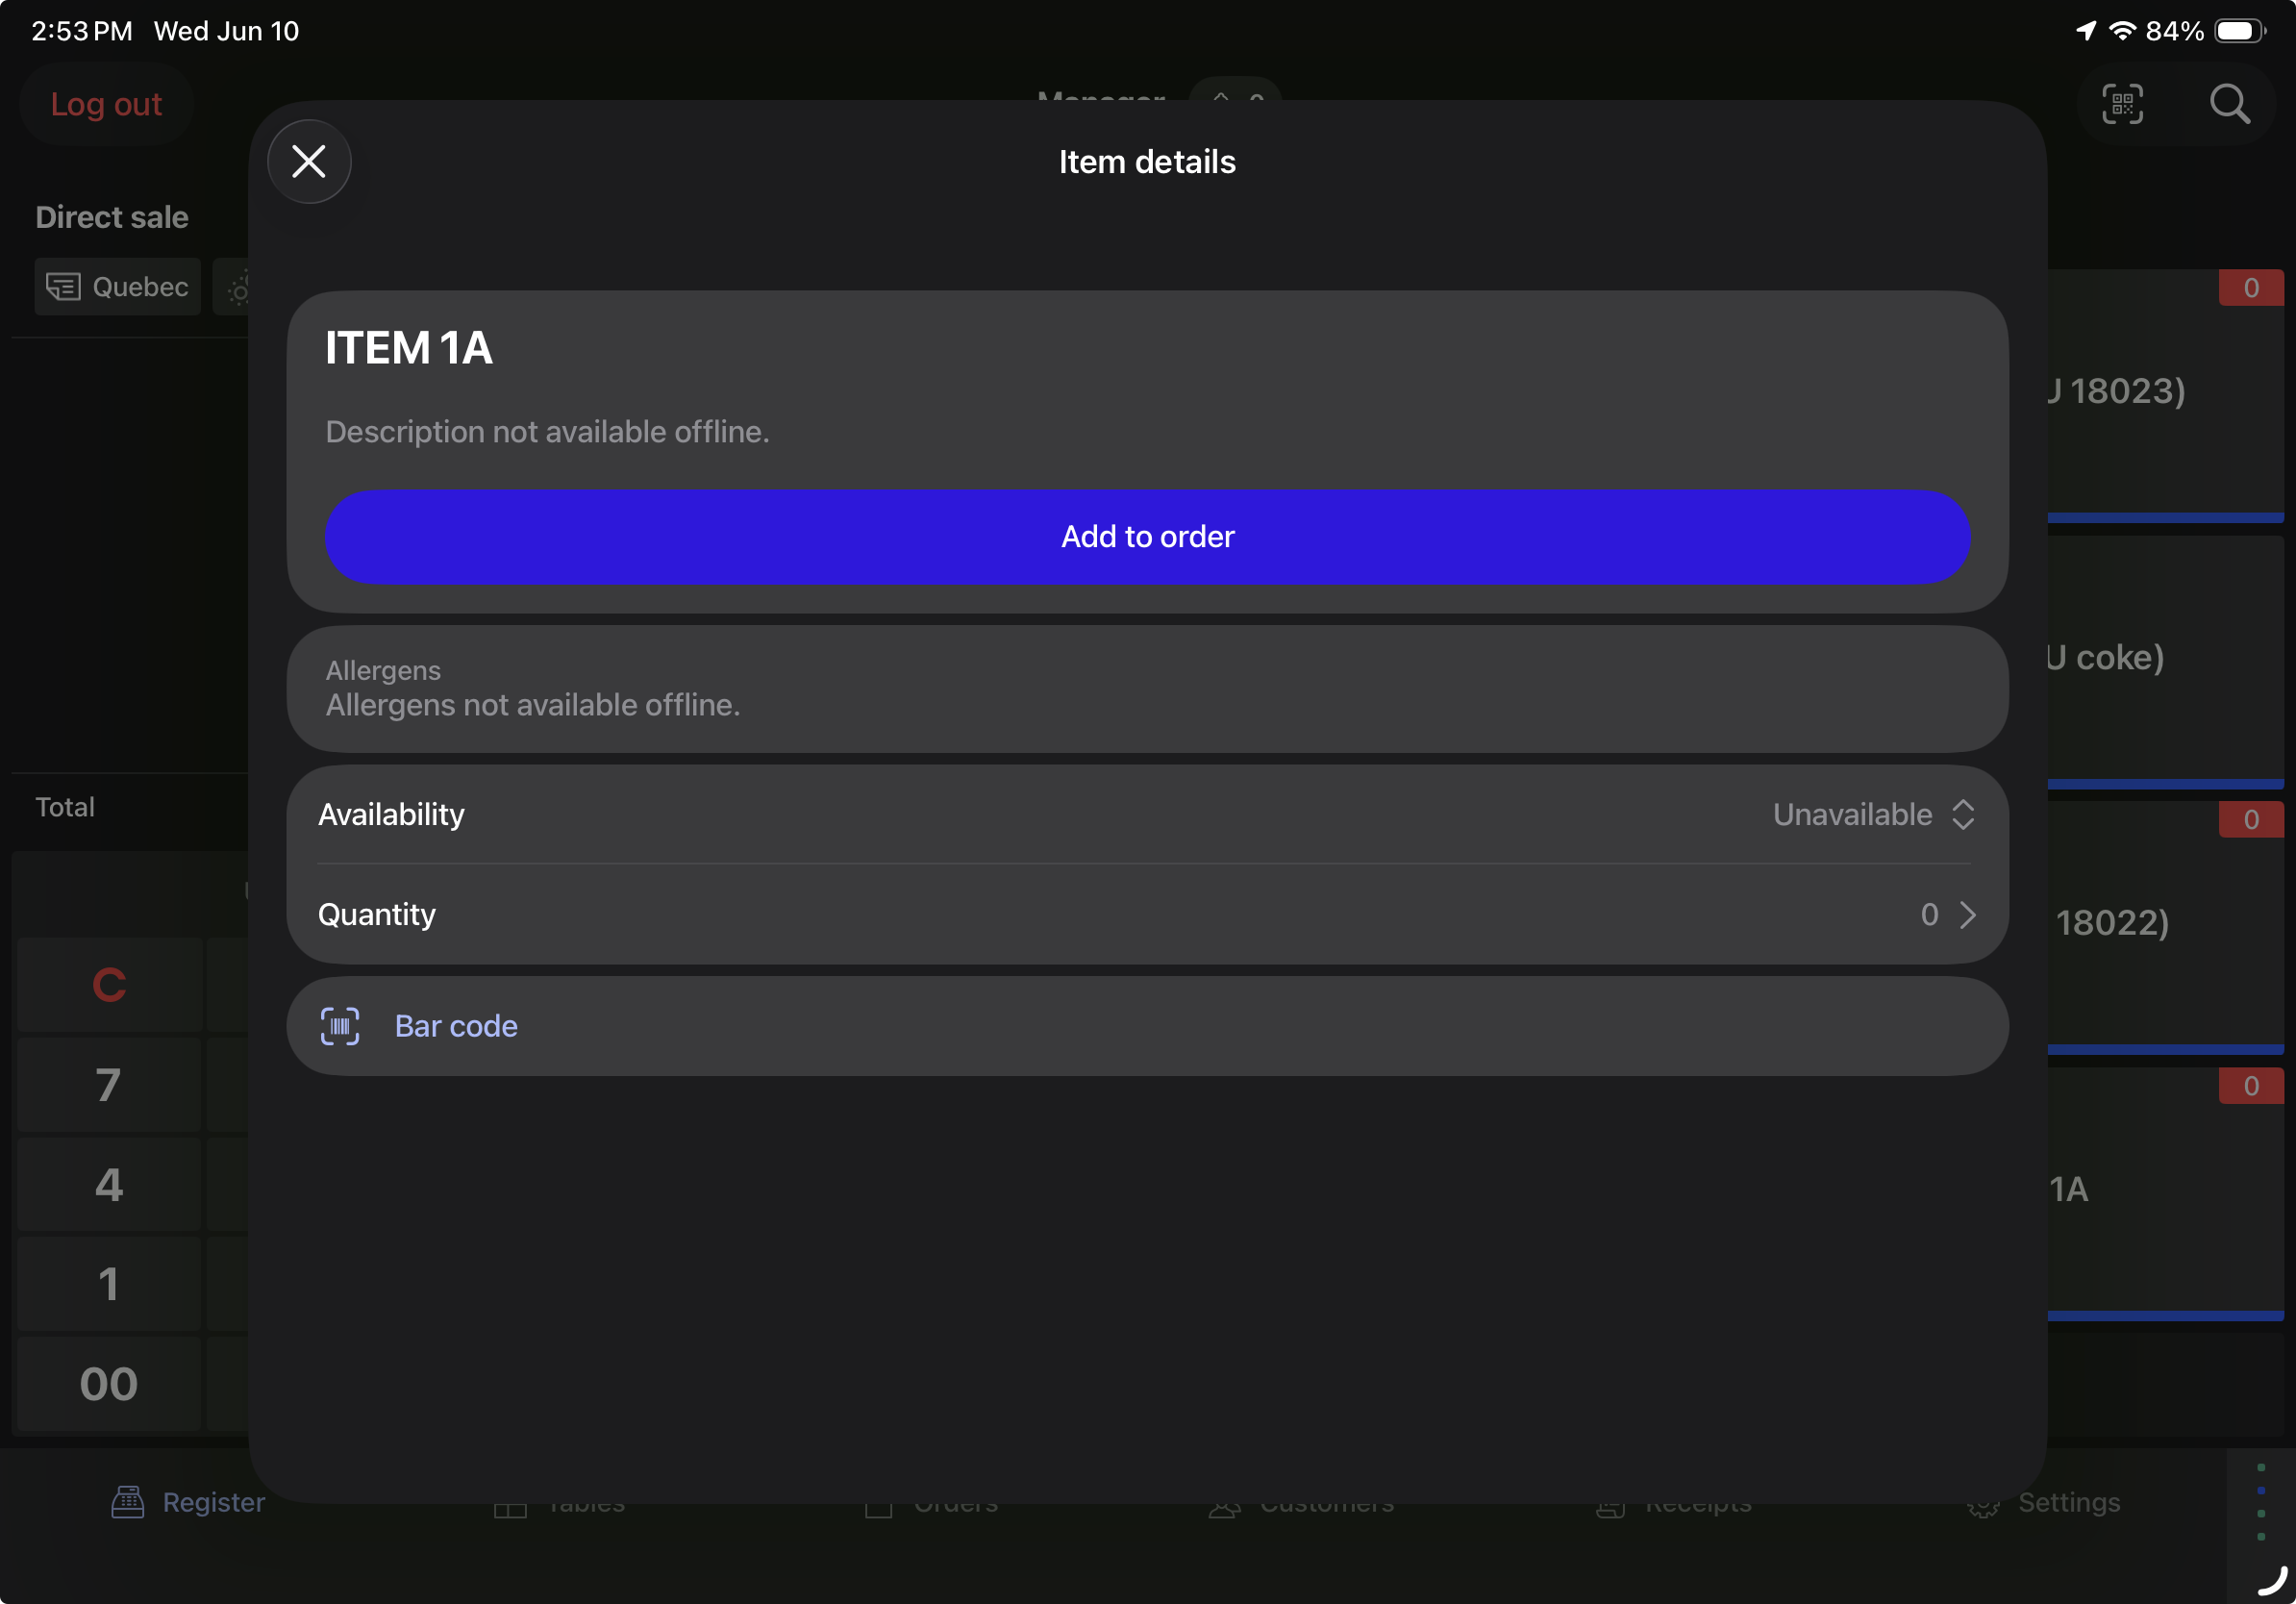Switch to the Register tab

[x=188, y=1502]
